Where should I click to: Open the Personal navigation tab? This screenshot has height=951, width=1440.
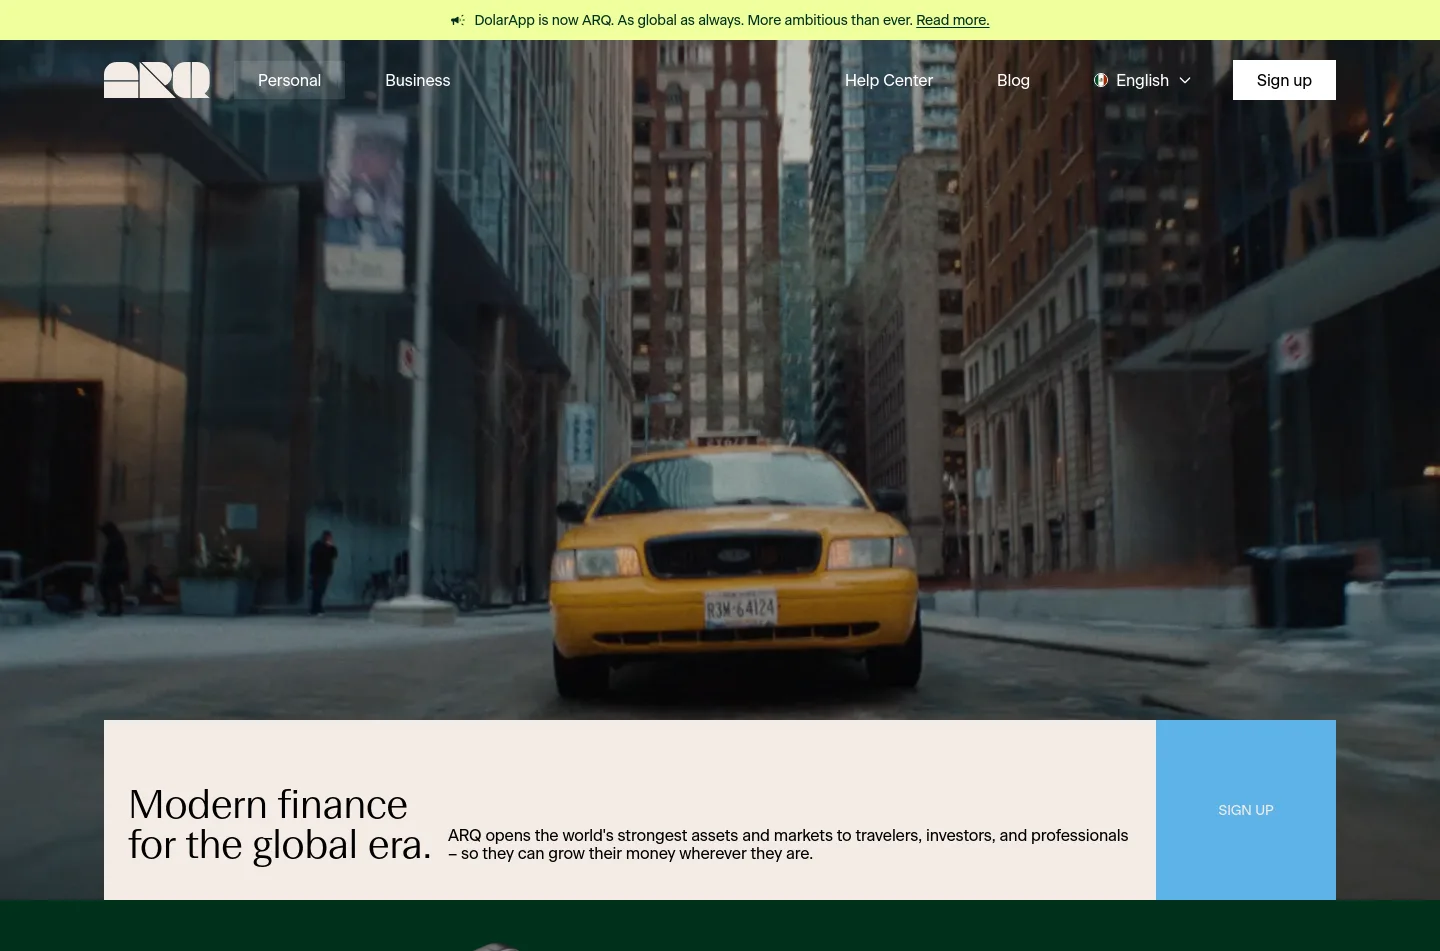click(x=290, y=80)
